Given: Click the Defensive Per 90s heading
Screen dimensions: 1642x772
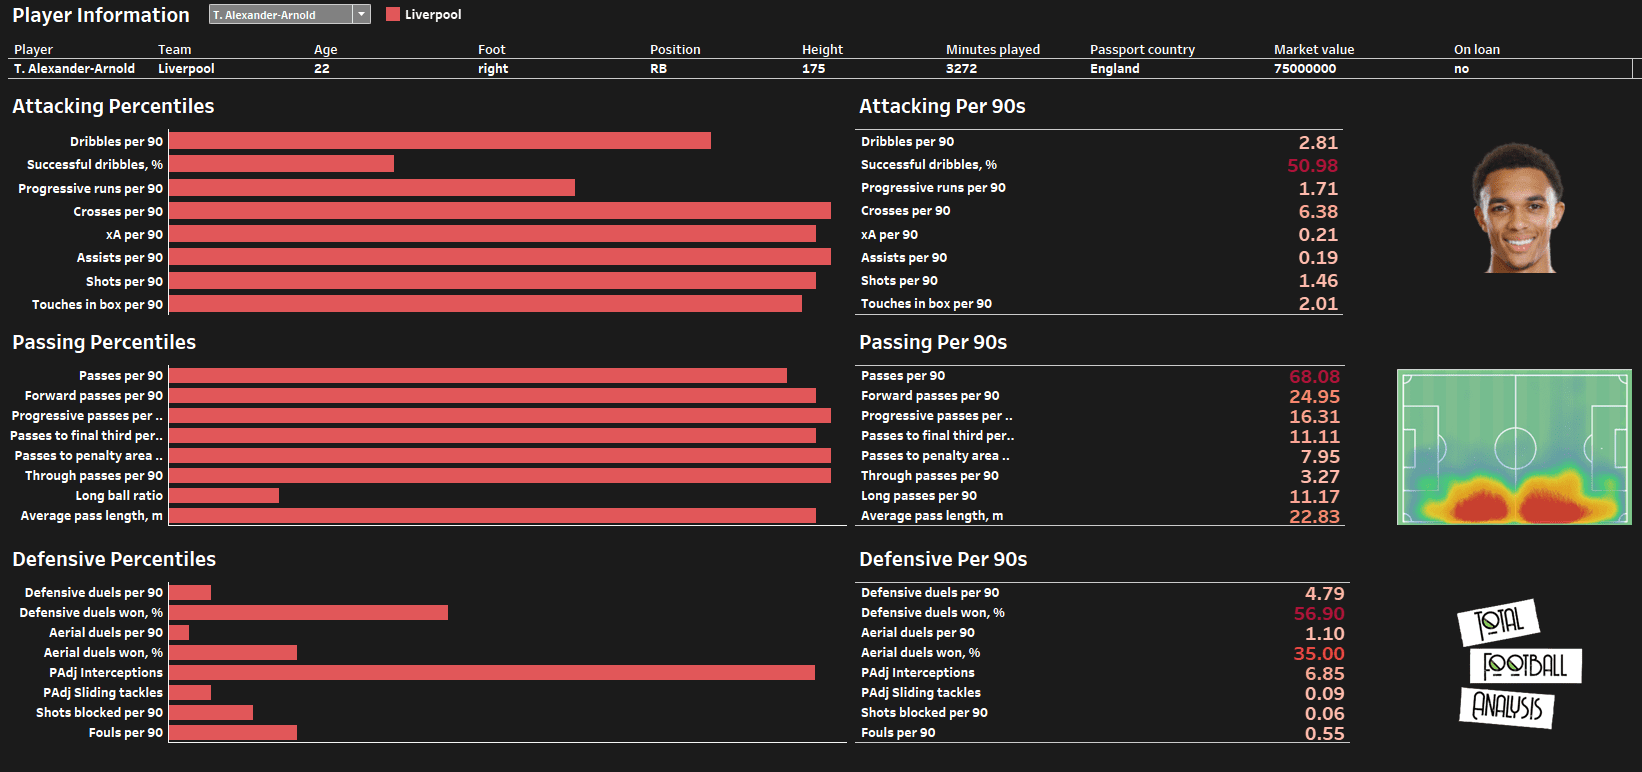Looking at the screenshot, I should click(943, 559).
